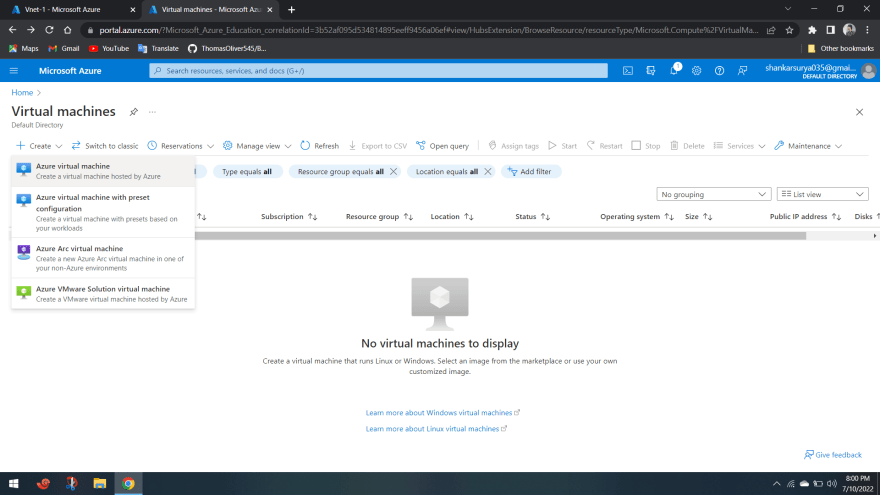Switch to the Vnet-1 browser tab
The width and height of the screenshot is (880, 495).
67,10
